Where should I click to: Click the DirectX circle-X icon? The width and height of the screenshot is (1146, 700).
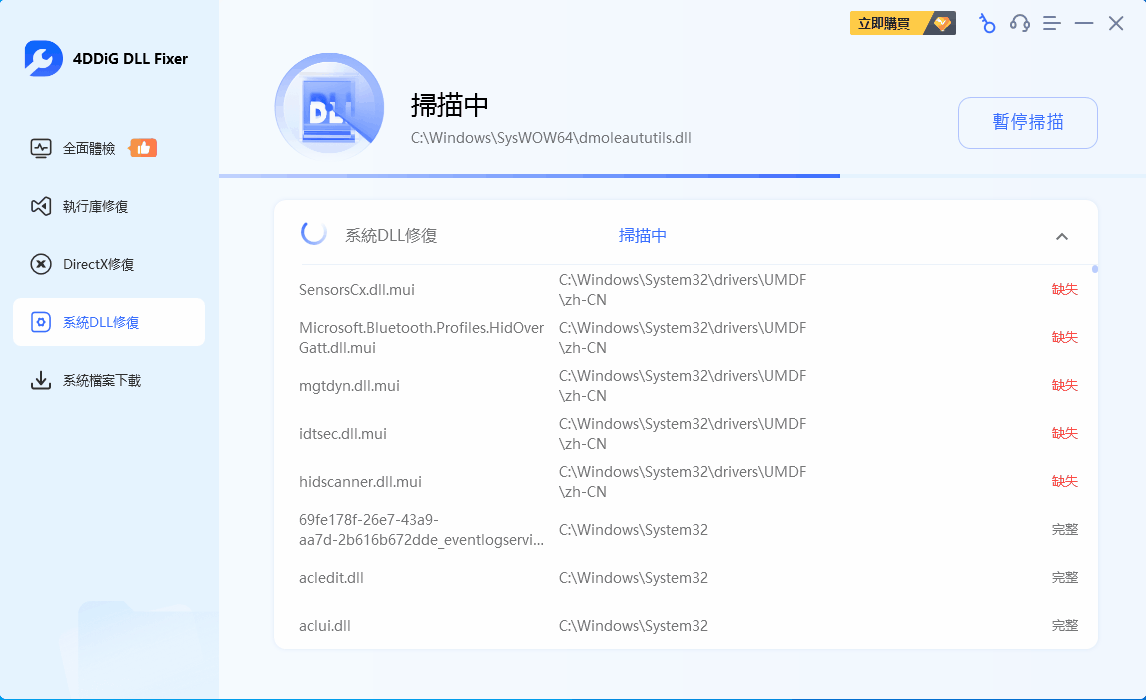click(41, 265)
